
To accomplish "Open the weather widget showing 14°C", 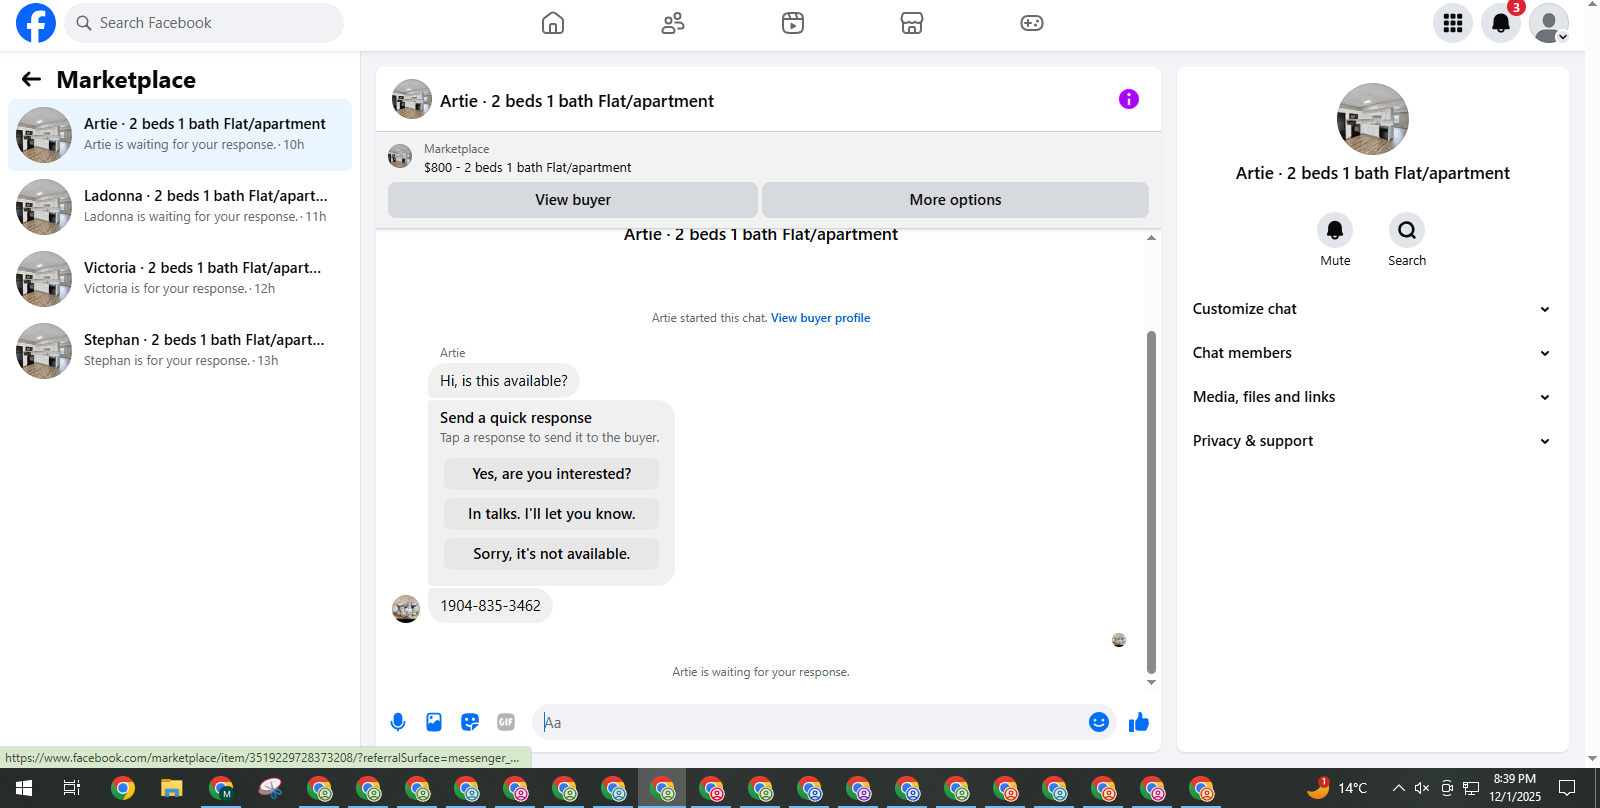I will coord(1337,788).
